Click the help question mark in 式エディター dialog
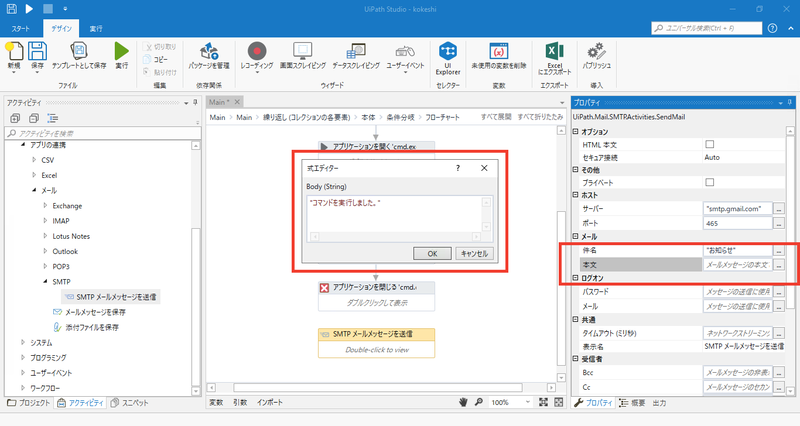The image size is (800, 426). pyautogui.click(x=458, y=168)
